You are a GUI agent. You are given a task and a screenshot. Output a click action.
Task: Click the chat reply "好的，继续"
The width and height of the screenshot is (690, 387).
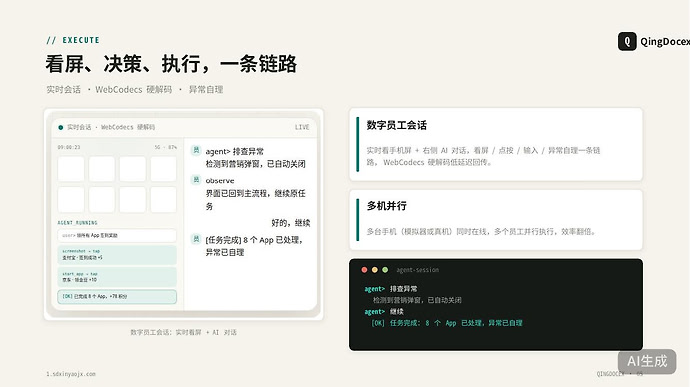(x=290, y=223)
